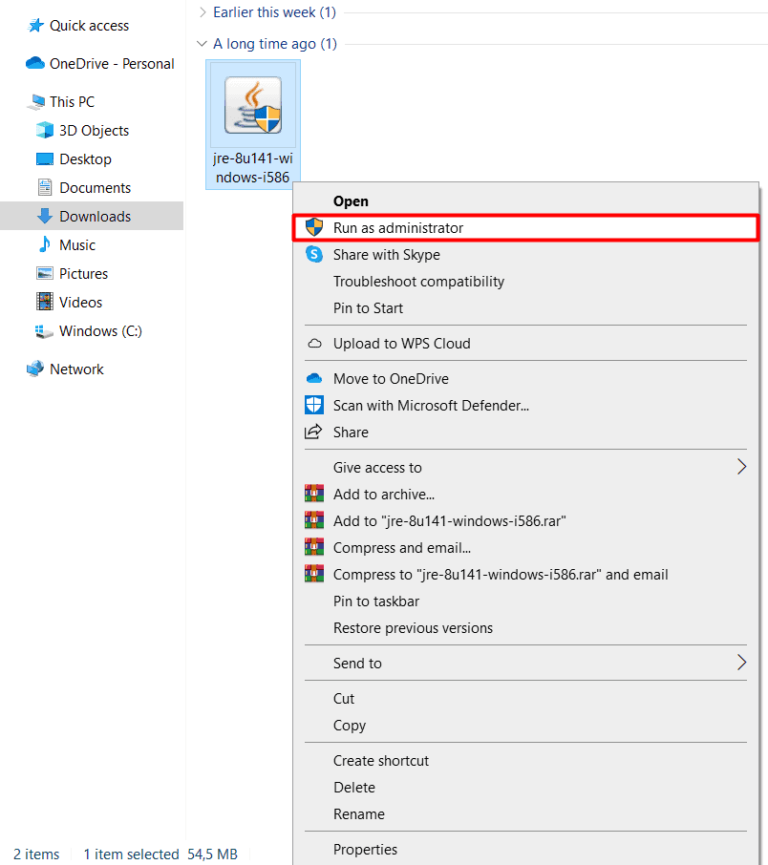Choose Pin to Start
This screenshot has height=865, width=768.
click(x=525, y=308)
